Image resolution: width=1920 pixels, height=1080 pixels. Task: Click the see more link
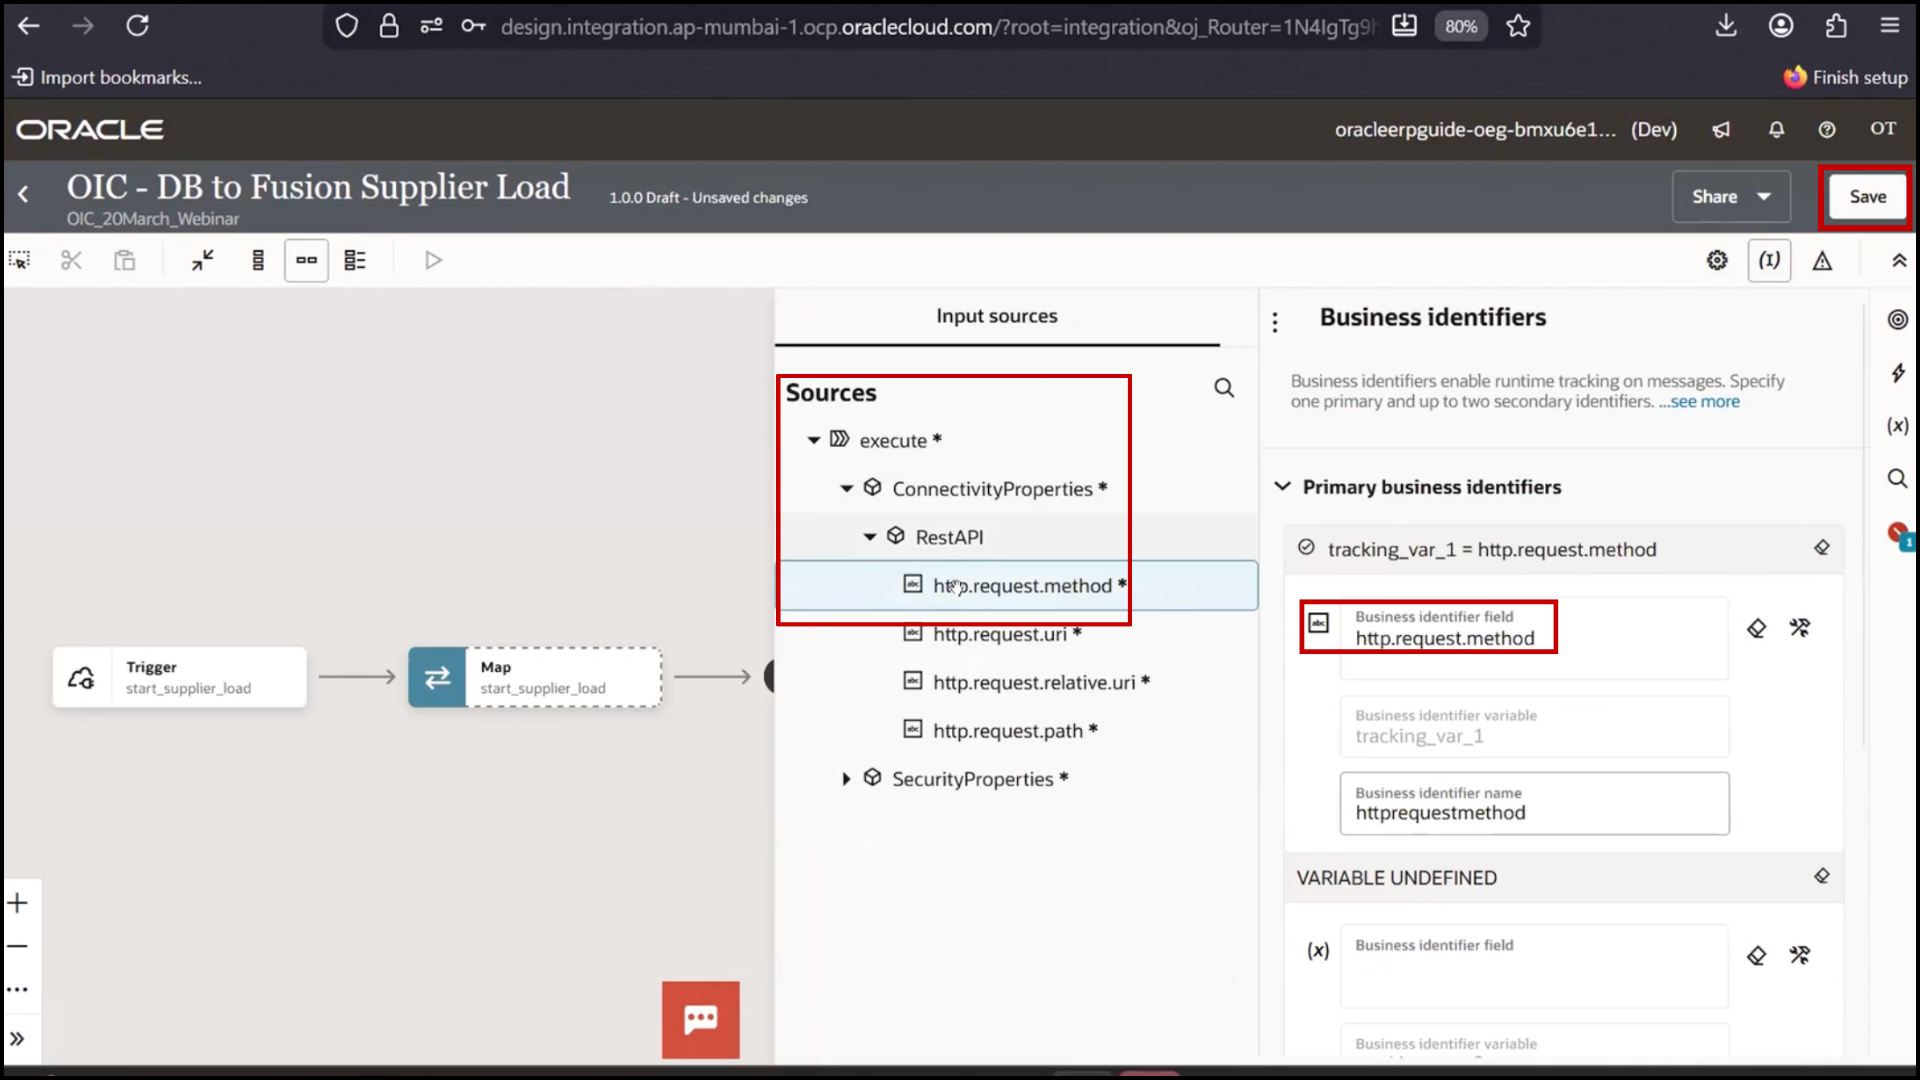click(x=1699, y=402)
